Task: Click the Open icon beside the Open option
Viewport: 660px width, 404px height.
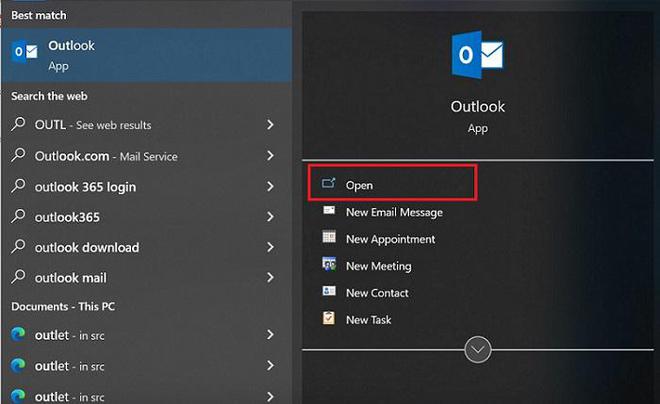Action: tap(328, 183)
